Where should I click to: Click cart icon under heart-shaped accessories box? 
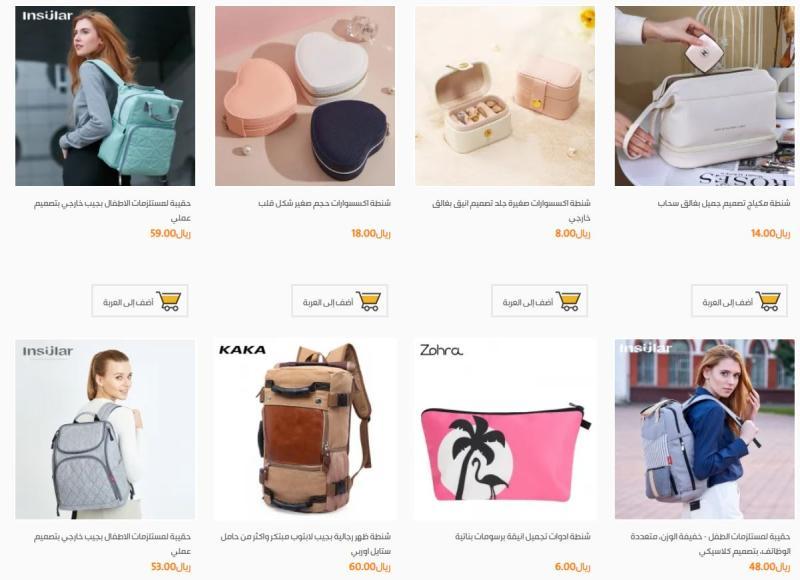point(369,301)
